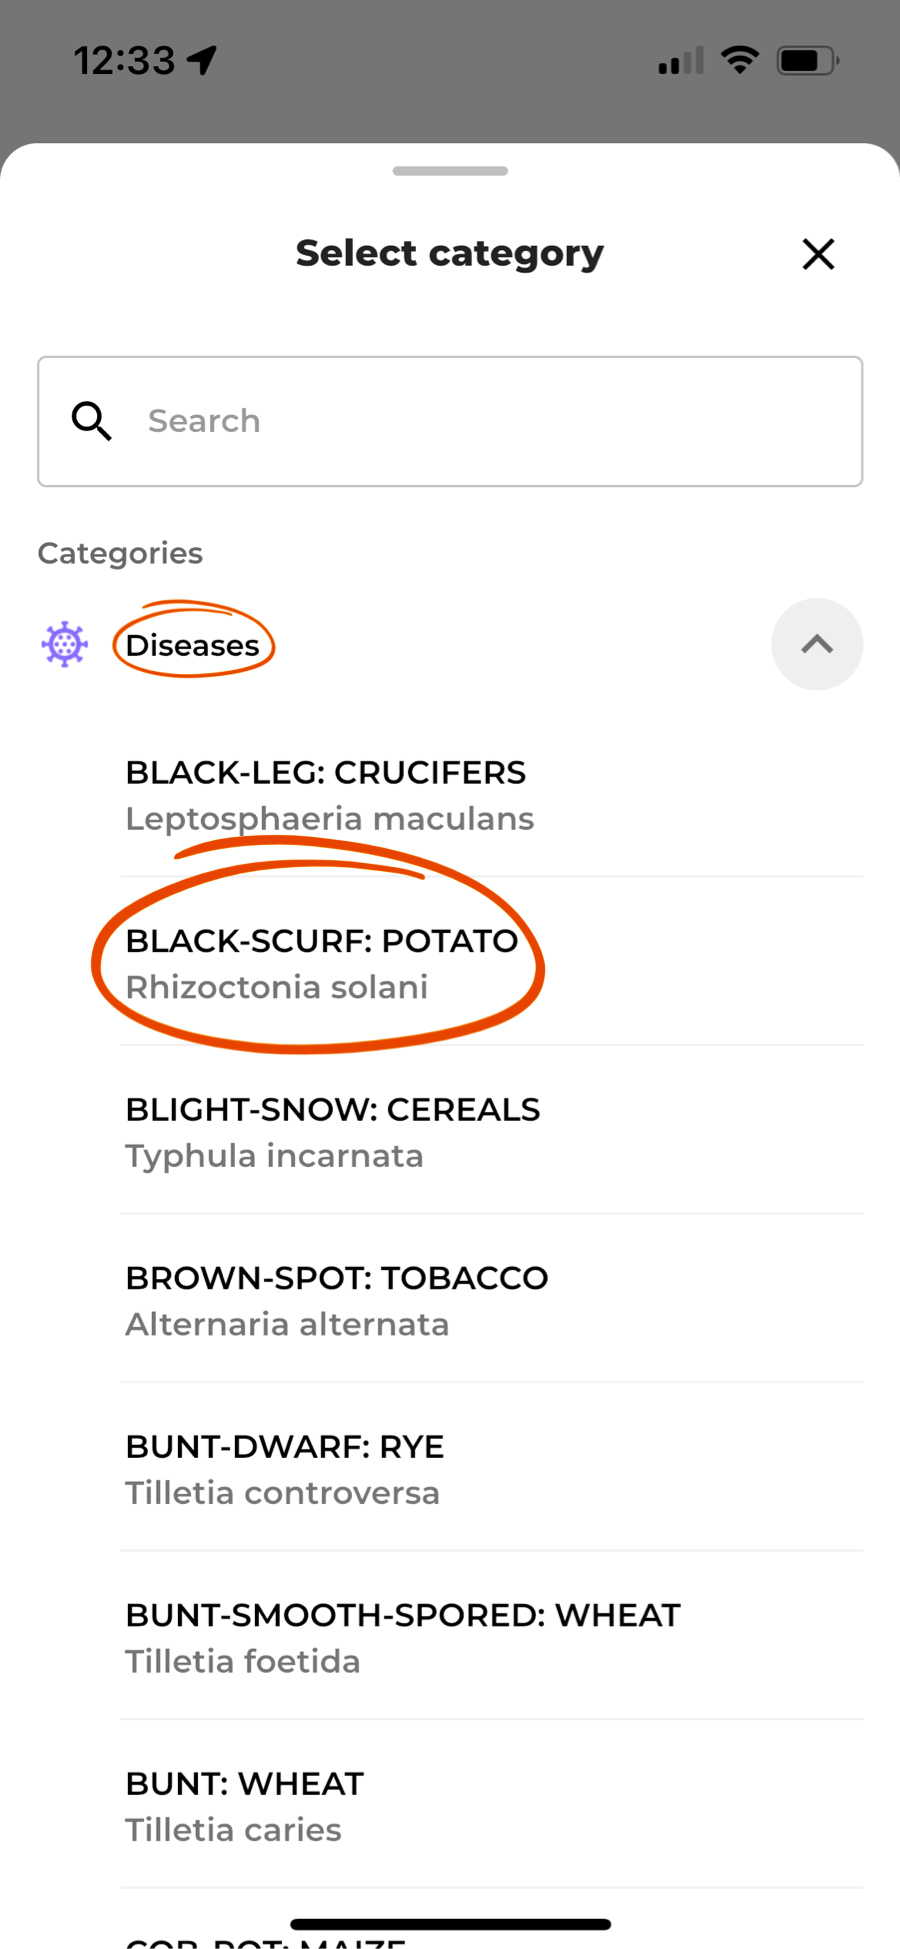Pick BROWN-SPOT: TOBACCO from list

[x=491, y=1299]
